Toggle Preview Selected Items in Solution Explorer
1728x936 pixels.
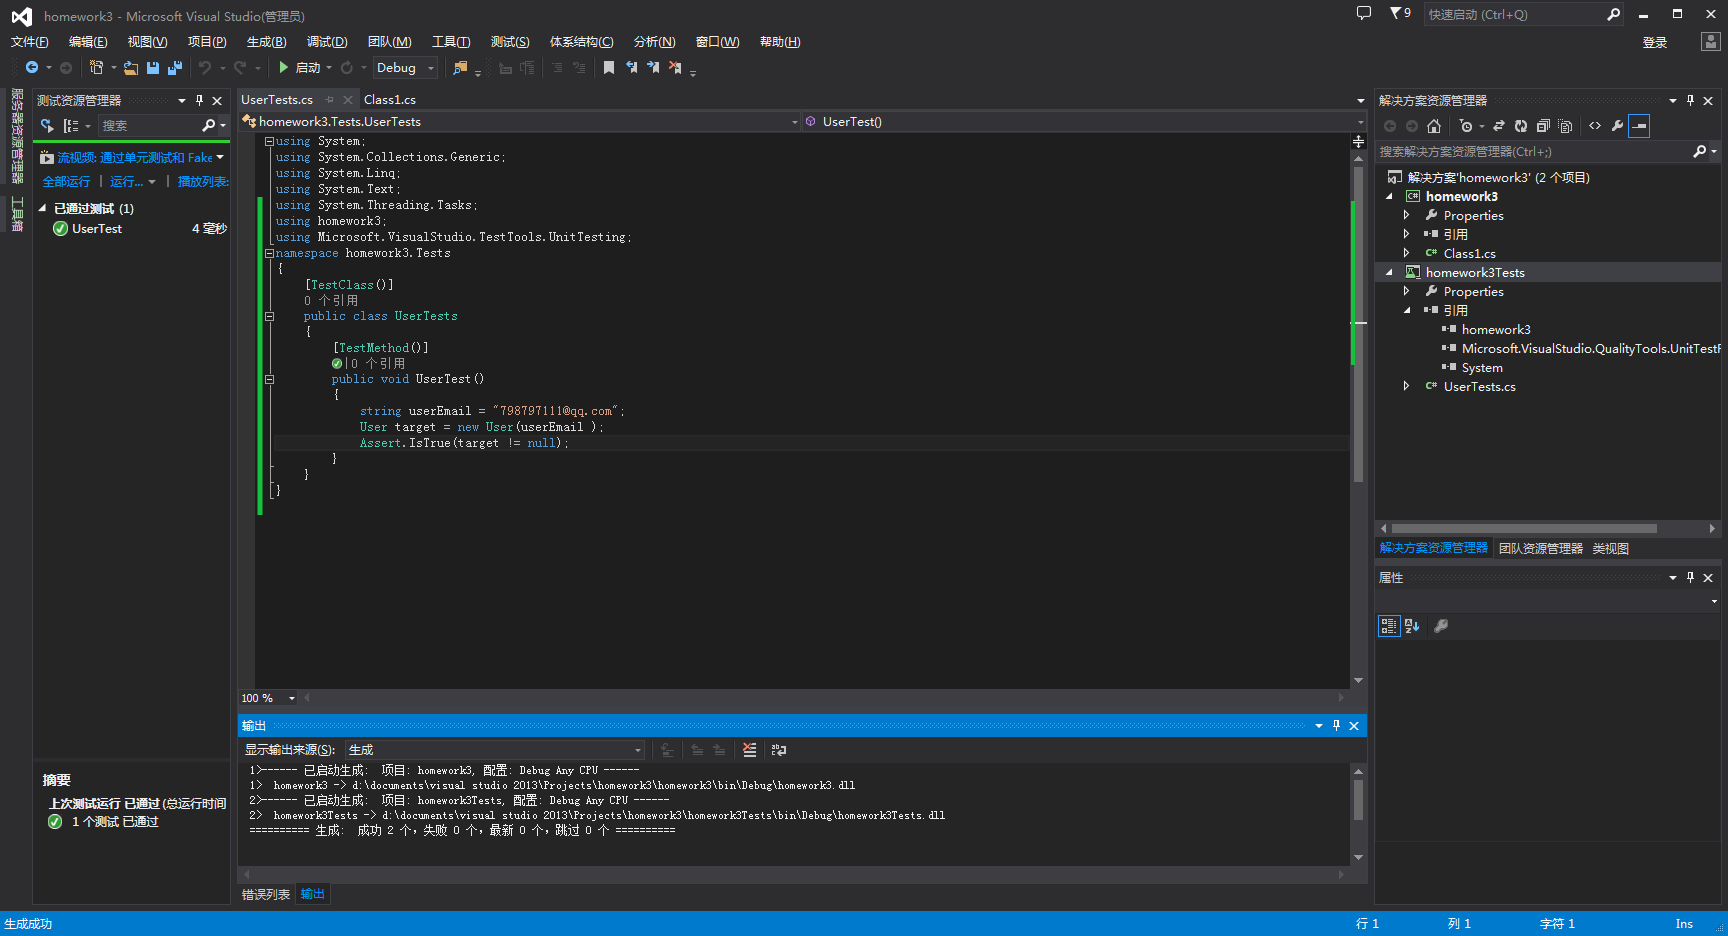[x=1639, y=126]
